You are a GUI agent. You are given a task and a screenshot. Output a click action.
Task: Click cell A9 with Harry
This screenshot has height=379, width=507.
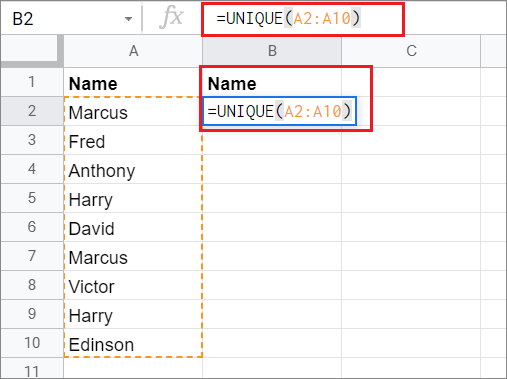tap(133, 314)
